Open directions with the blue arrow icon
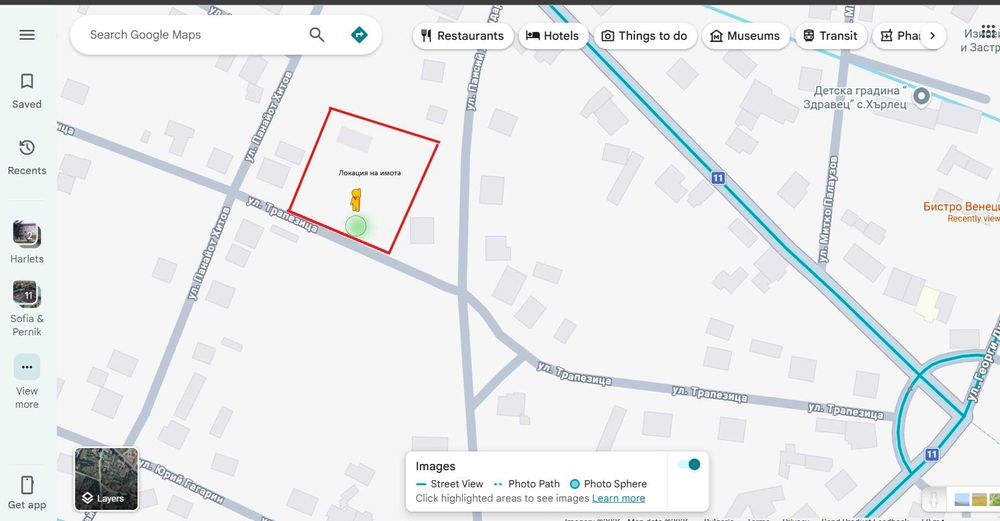 coord(359,34)
